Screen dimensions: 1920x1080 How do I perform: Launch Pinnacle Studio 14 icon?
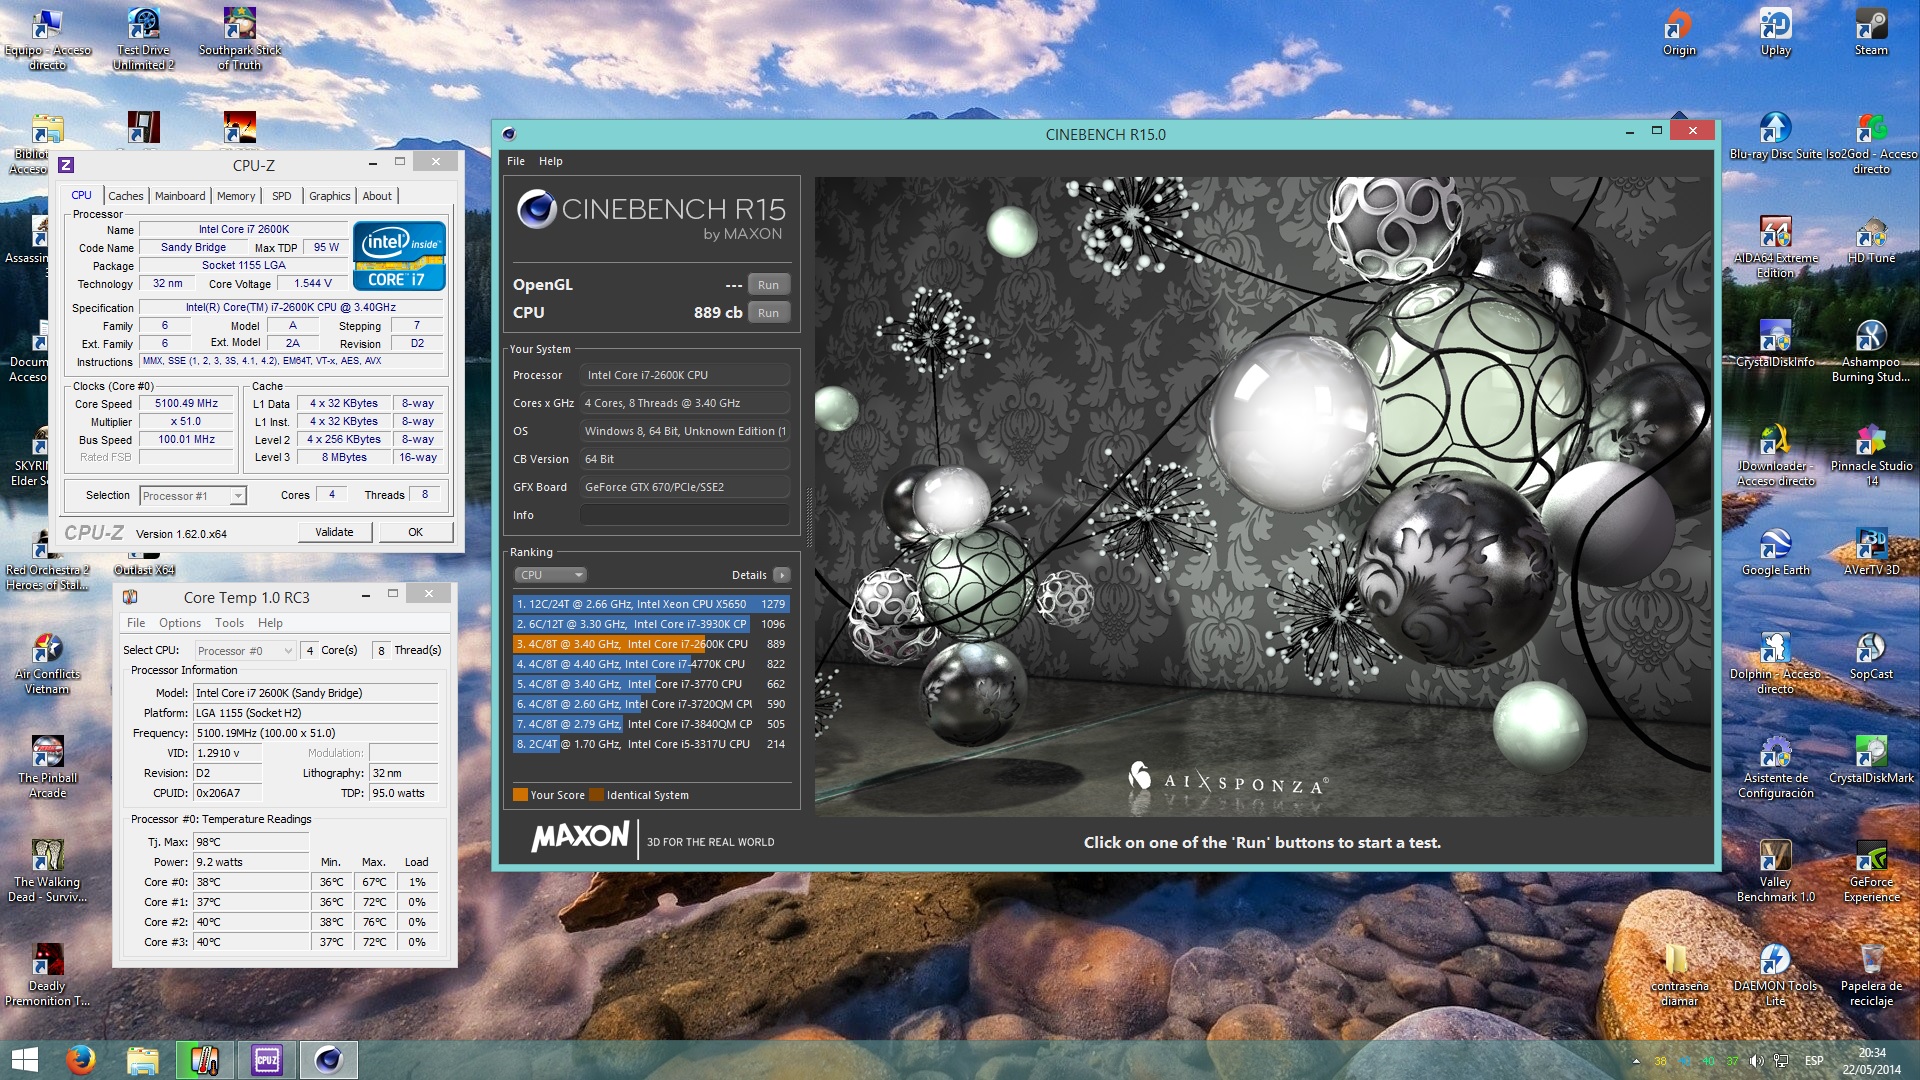click(x=1871, y=456)
